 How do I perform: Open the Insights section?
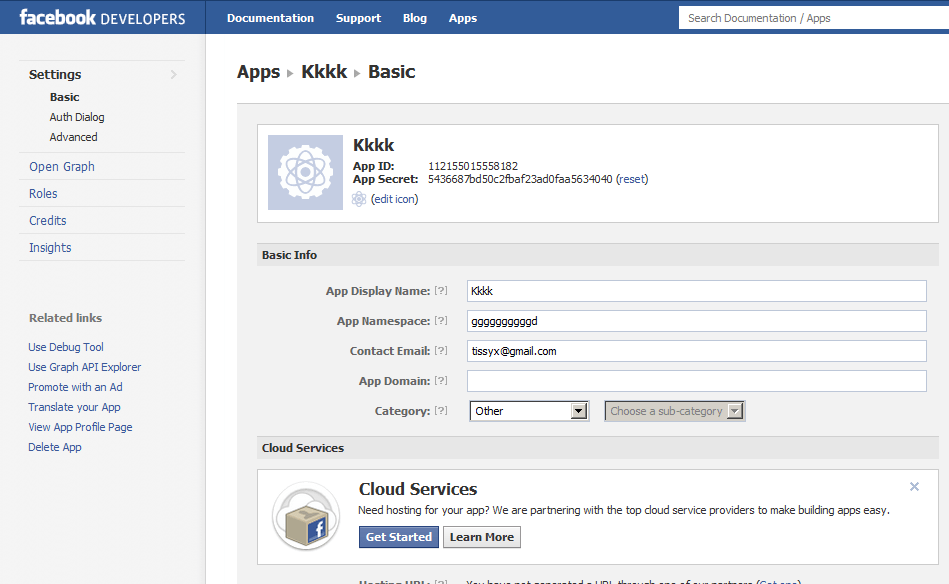50,248
